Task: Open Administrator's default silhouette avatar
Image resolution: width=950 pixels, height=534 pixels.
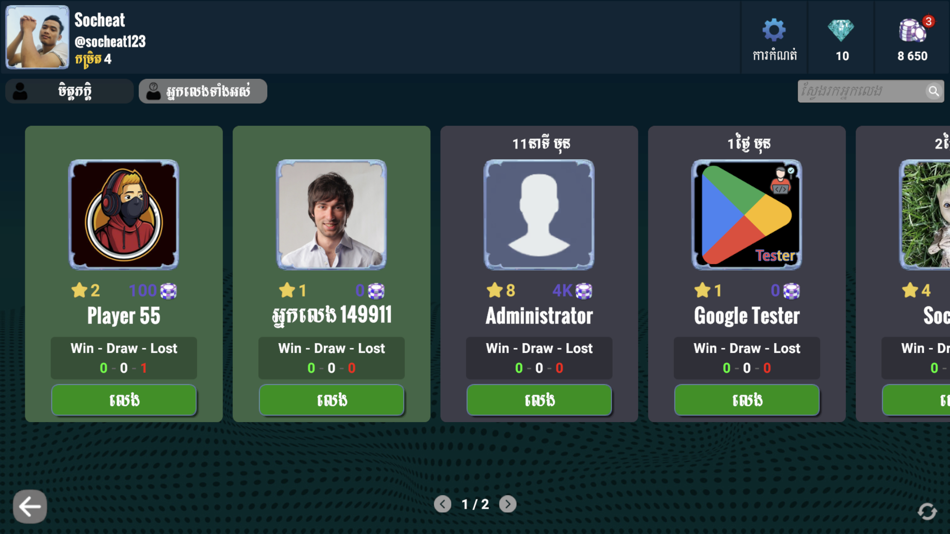Action: click(539, 215)
